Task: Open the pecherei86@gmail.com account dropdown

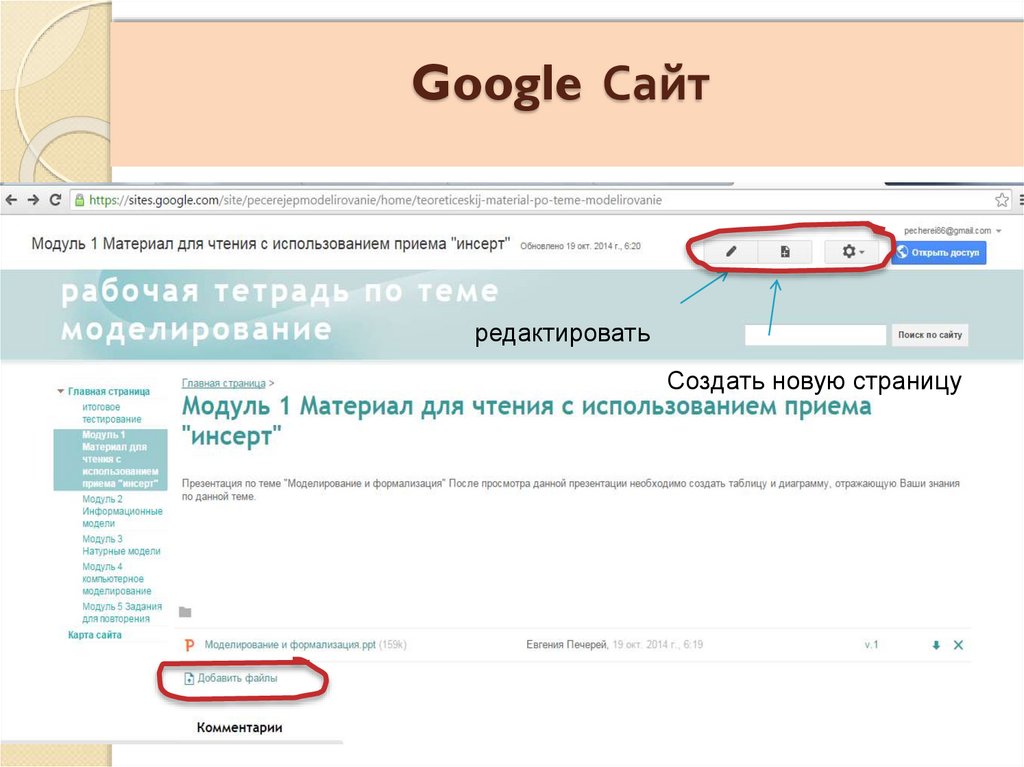Action: click(x=952, y=231)
